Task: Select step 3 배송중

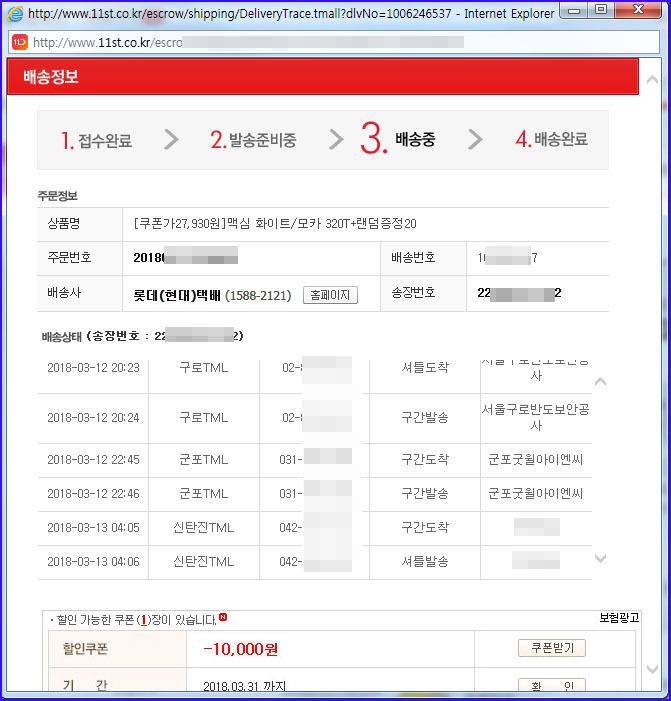Action: (x=397, y=139)
